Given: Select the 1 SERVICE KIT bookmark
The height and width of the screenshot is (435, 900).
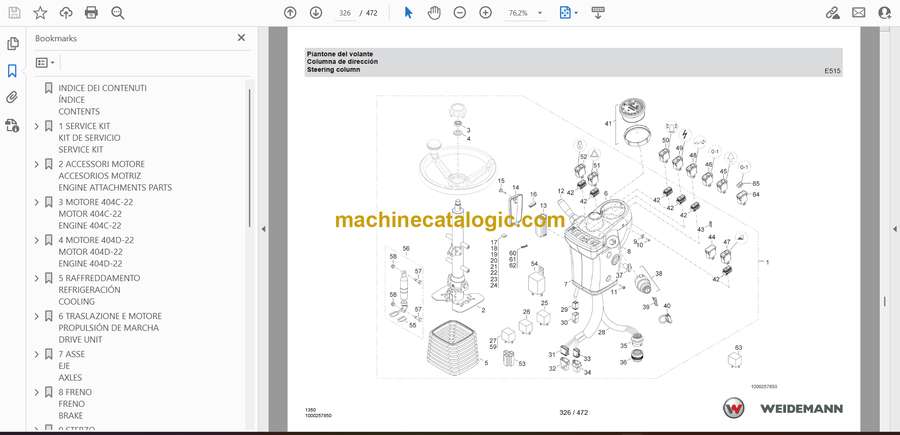Looking at the screenshot, I should [84, 126].
